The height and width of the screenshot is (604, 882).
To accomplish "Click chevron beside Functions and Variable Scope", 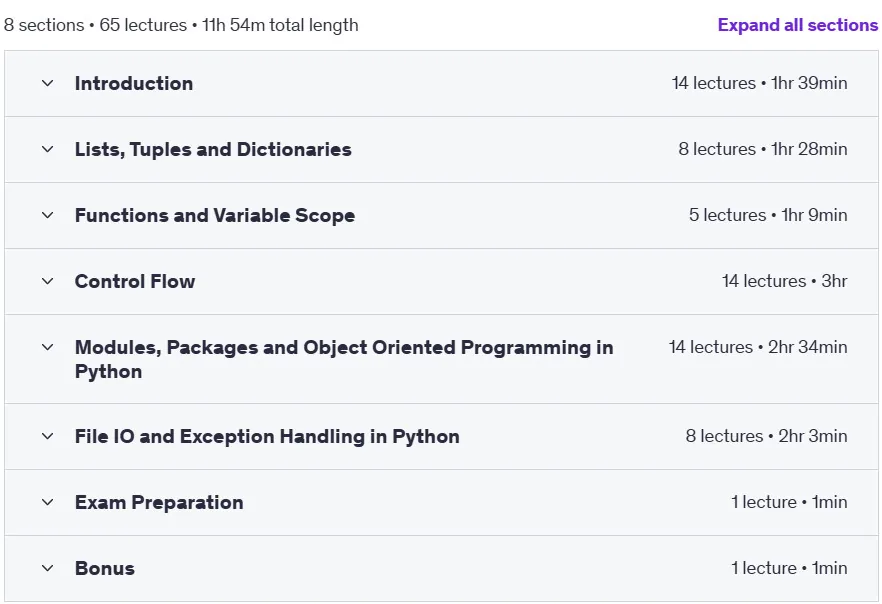I will click(x=48, y=215).
